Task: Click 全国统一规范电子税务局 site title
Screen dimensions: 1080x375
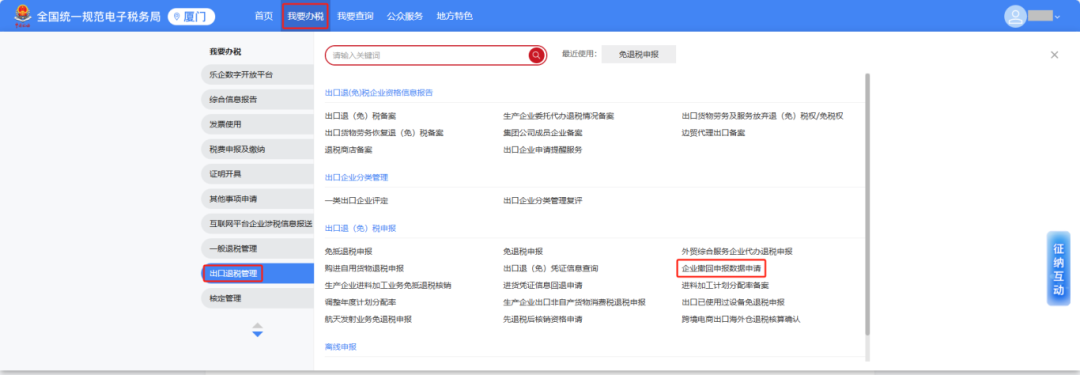Action: click(99, 17)
